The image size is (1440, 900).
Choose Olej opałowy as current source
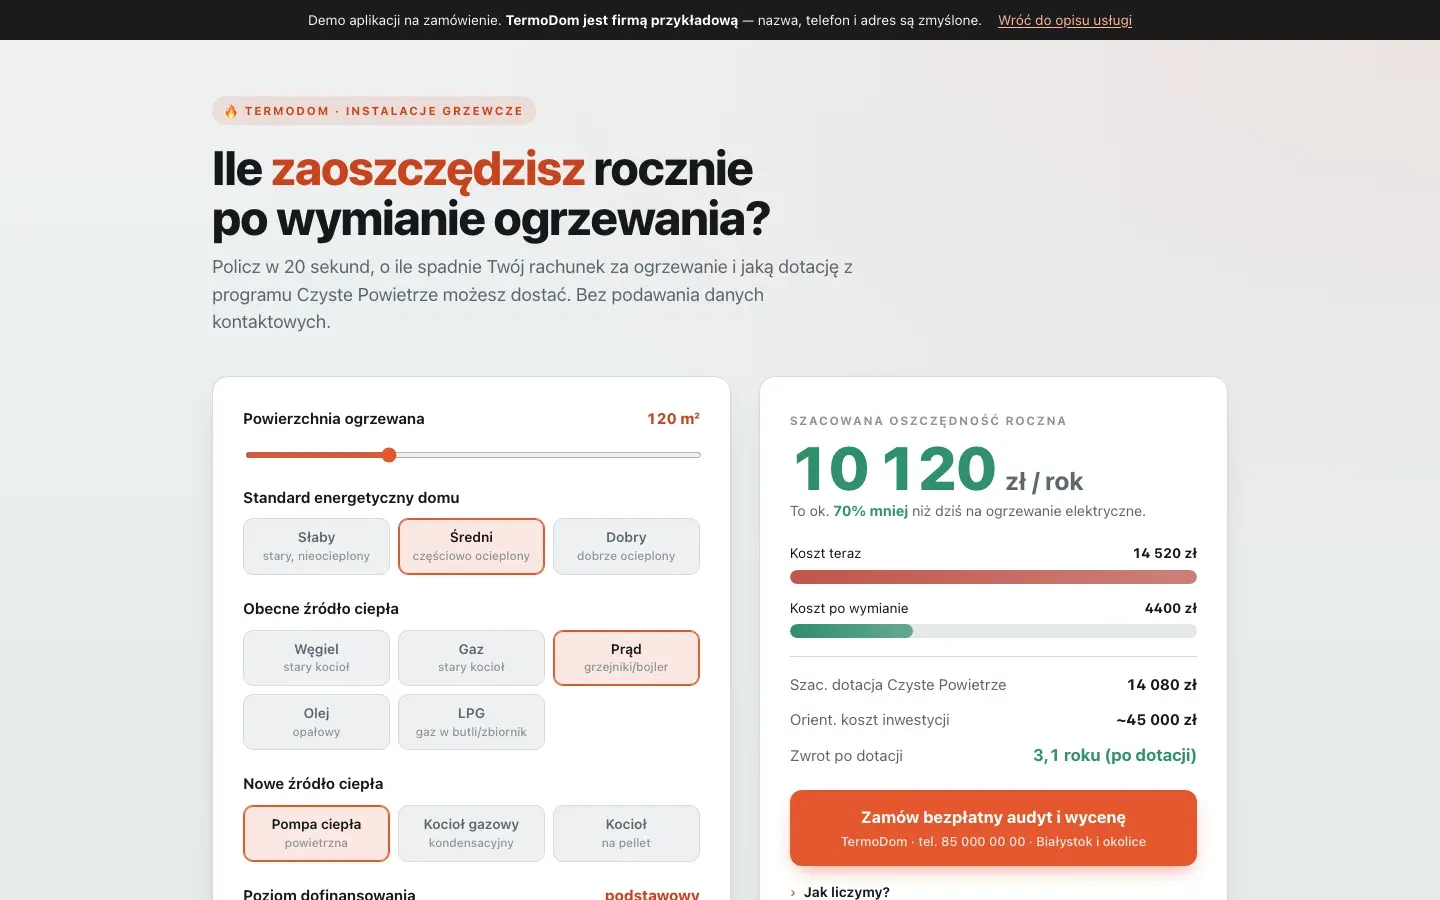[x=316, y=722]
